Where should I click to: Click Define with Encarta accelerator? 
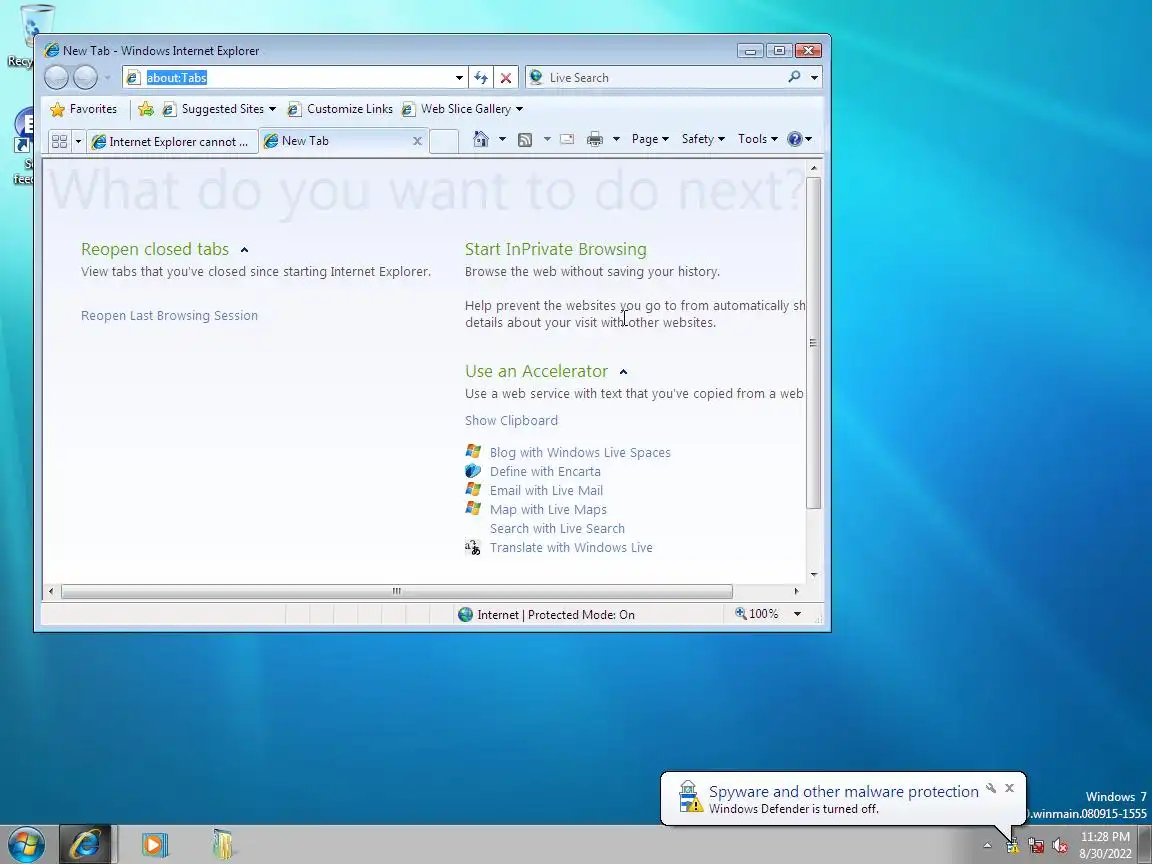tap(545, 472)
